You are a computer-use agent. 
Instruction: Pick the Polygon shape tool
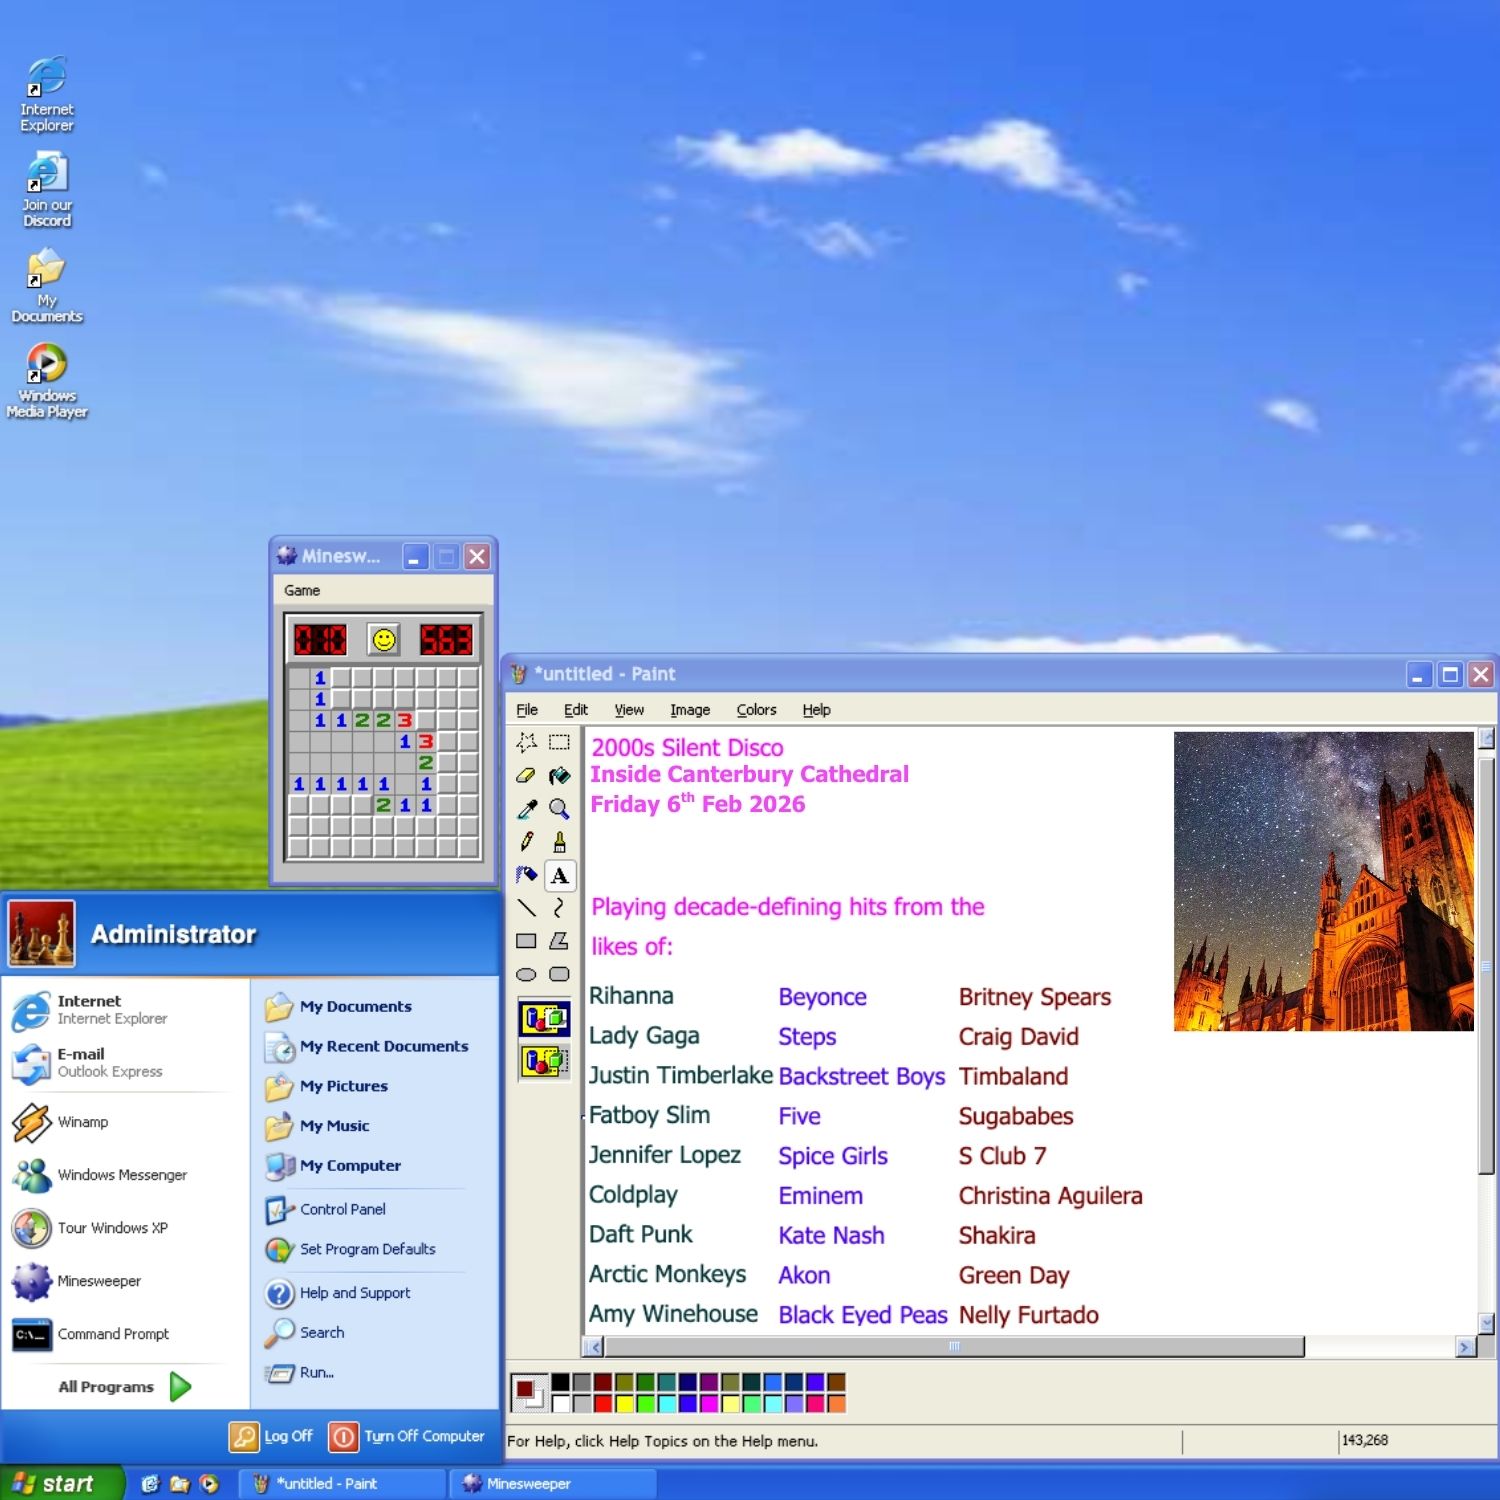[560, 941]
